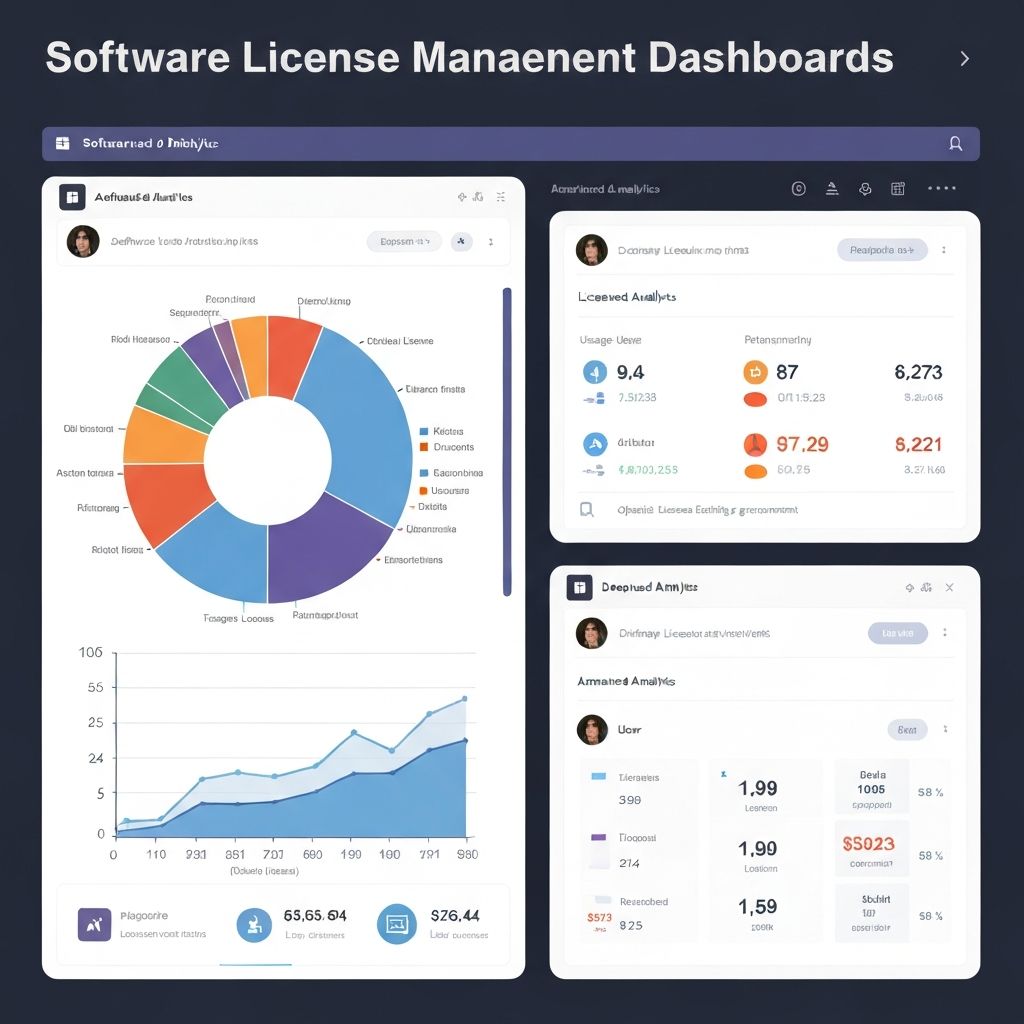Click the vertical scrollbar beside the donut chart
This screenshot has width=1024, height=1024.
click(507, 440)
